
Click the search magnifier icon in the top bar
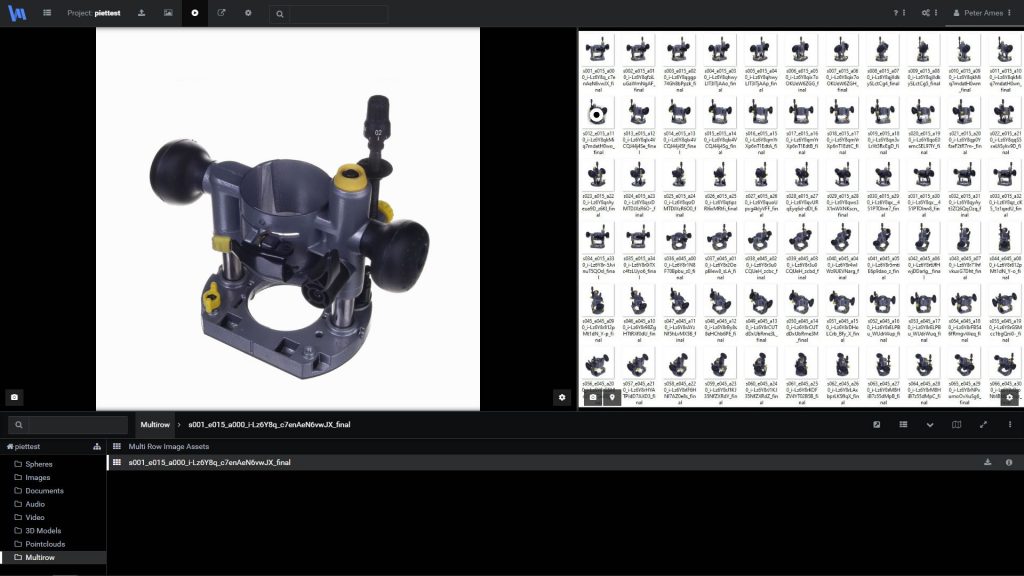pos(280,14)
